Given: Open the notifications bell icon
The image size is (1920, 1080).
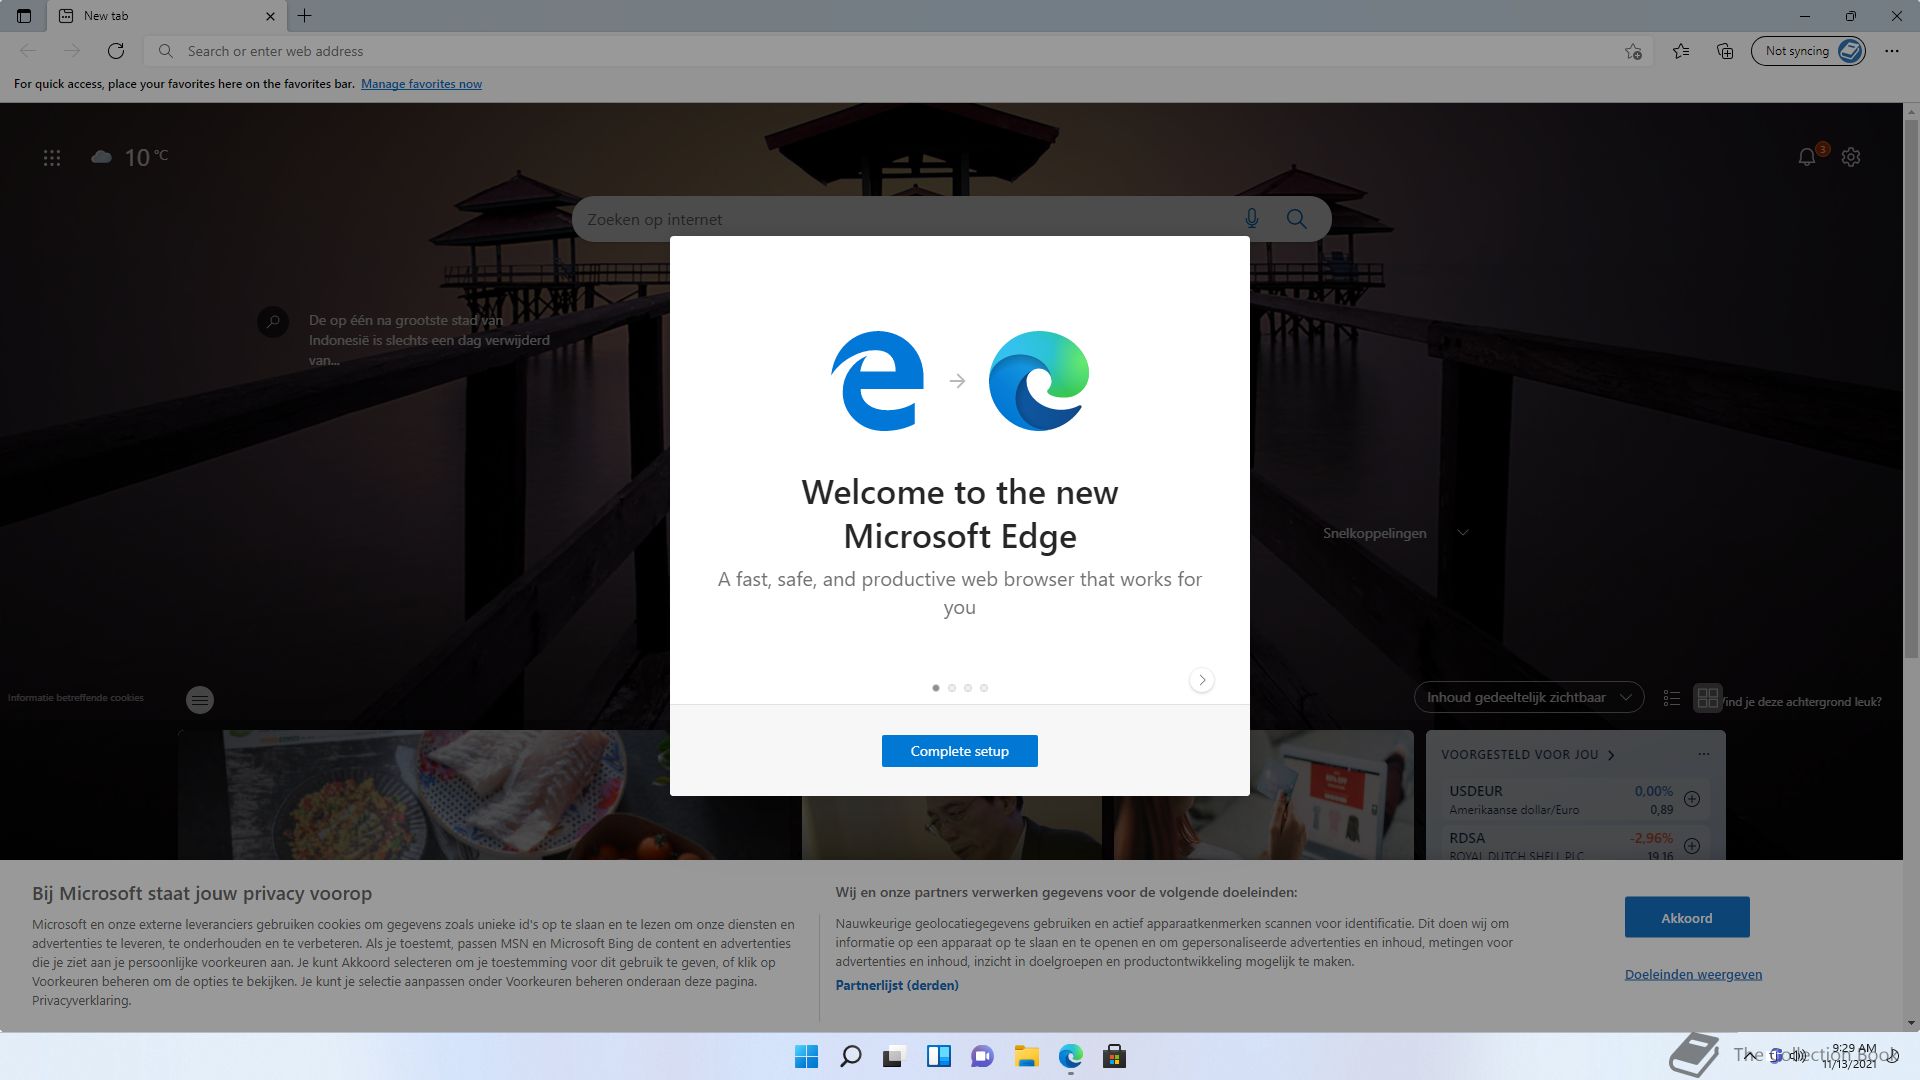Looking at the screenshot, I should 1807,157.
